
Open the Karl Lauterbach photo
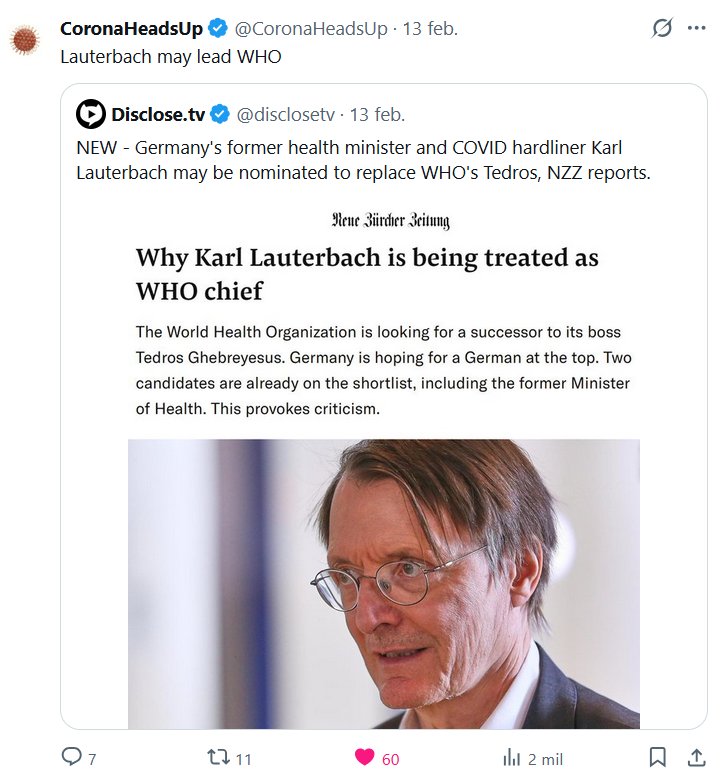384,583
